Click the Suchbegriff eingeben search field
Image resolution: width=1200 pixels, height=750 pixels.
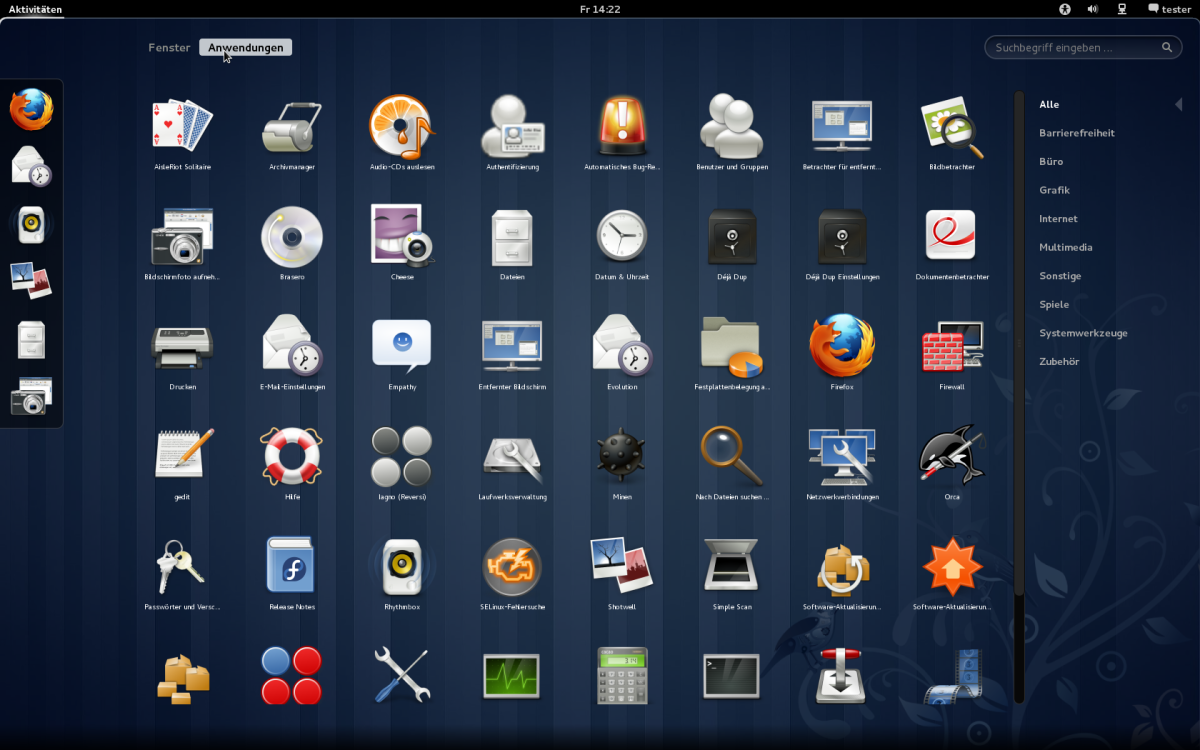tap(1075, 47)
